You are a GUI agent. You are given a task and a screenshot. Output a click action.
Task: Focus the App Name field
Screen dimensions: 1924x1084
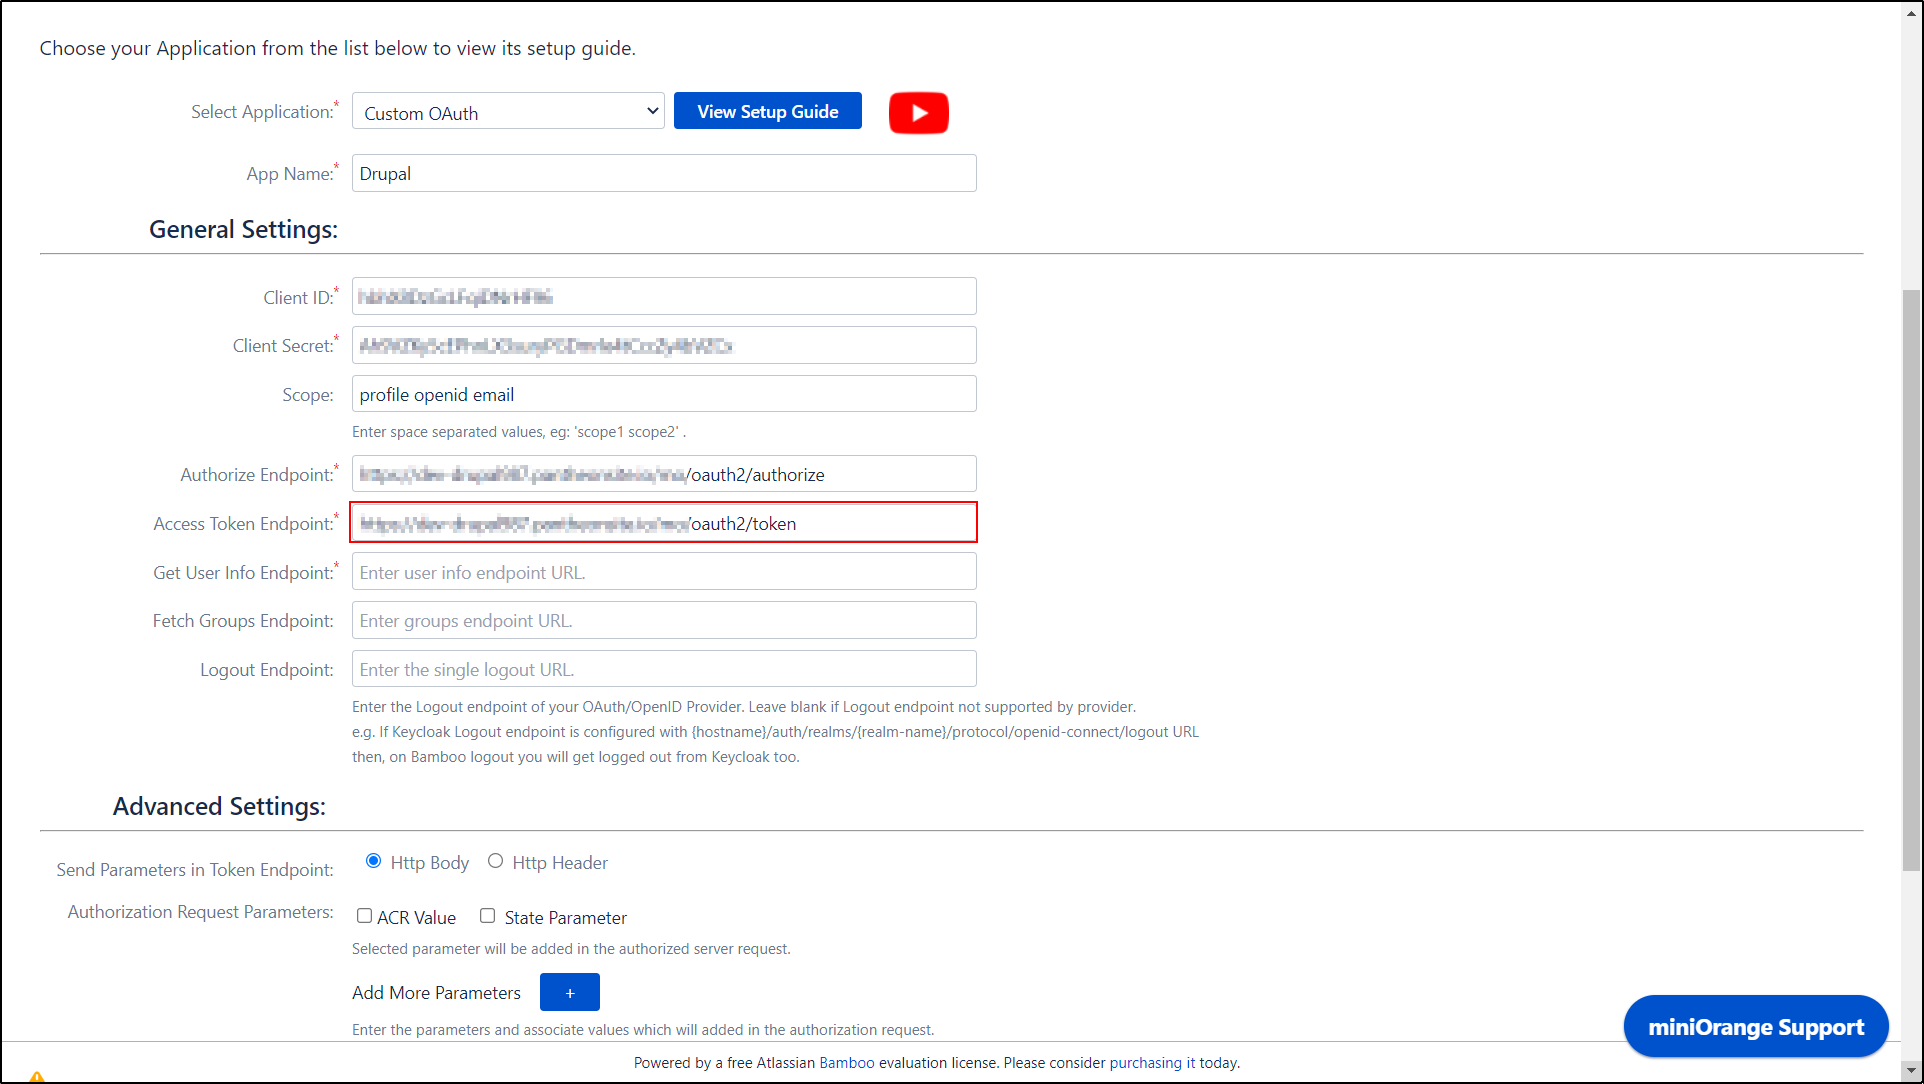(x=663, y=174)
